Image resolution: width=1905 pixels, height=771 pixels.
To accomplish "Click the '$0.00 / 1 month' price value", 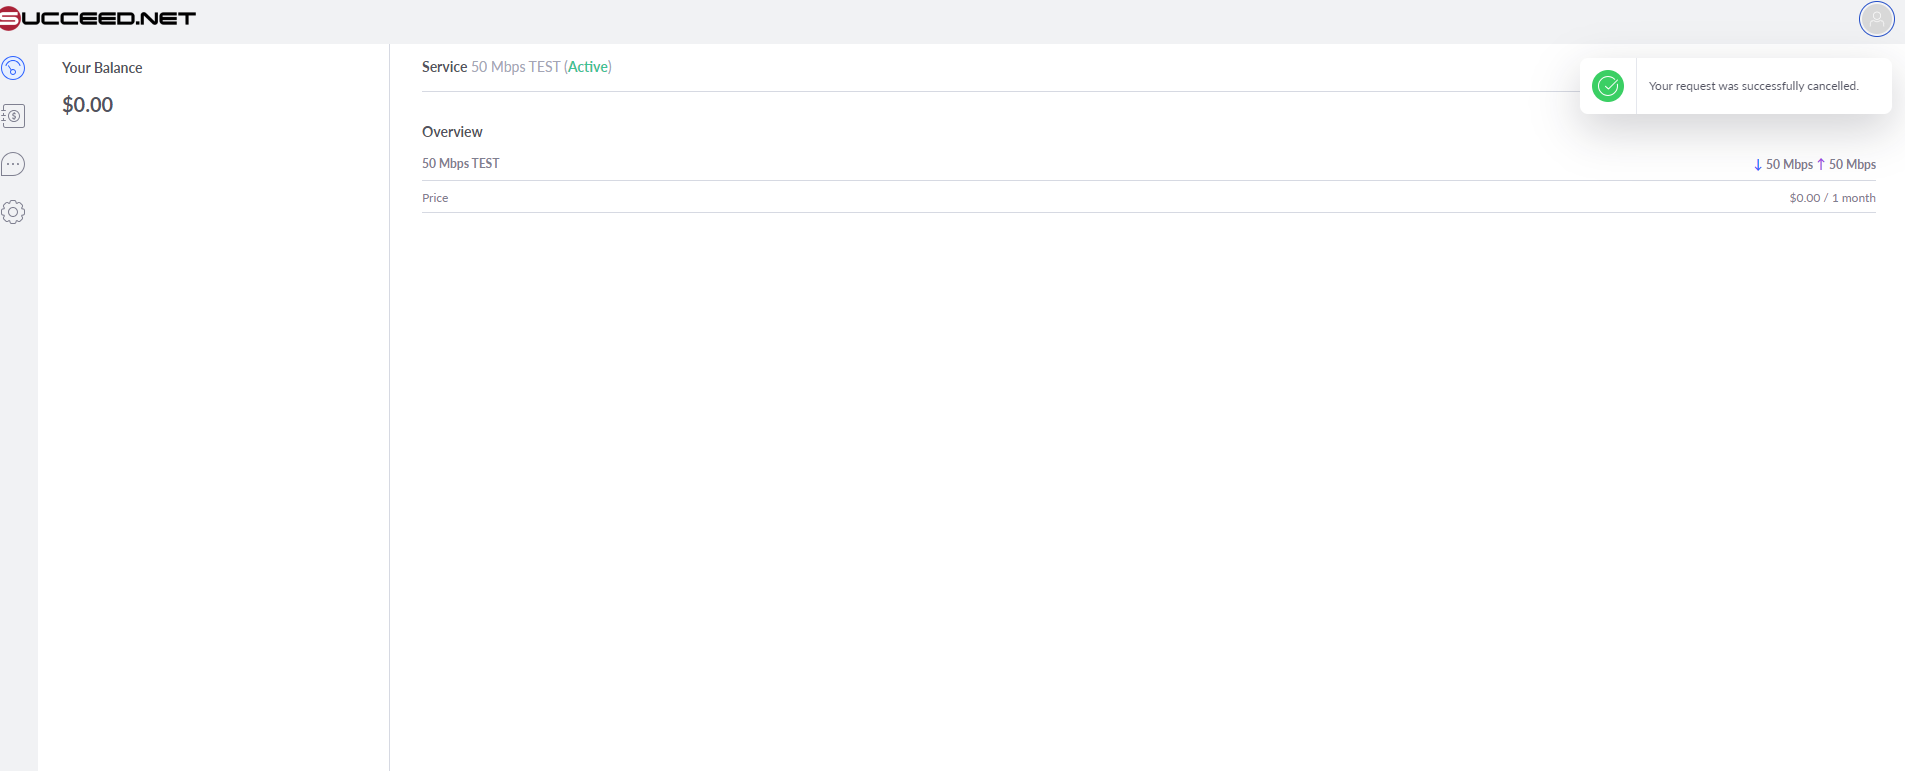I will pos(1832,198).
